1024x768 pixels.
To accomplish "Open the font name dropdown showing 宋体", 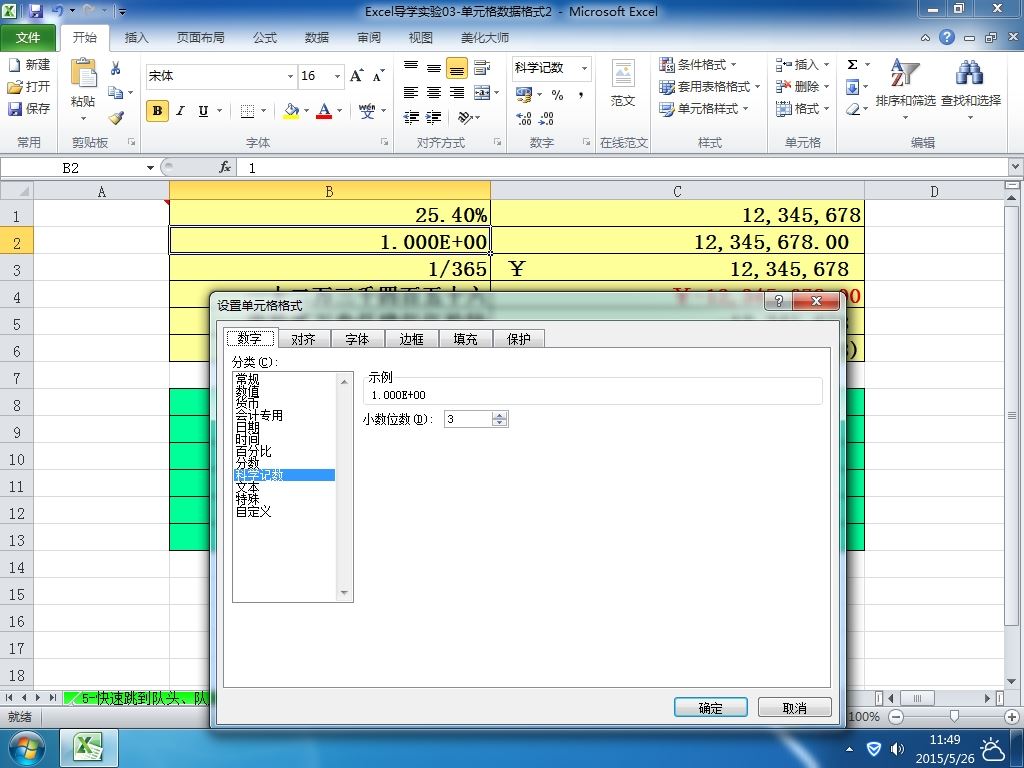I will [x=291, y=76].
